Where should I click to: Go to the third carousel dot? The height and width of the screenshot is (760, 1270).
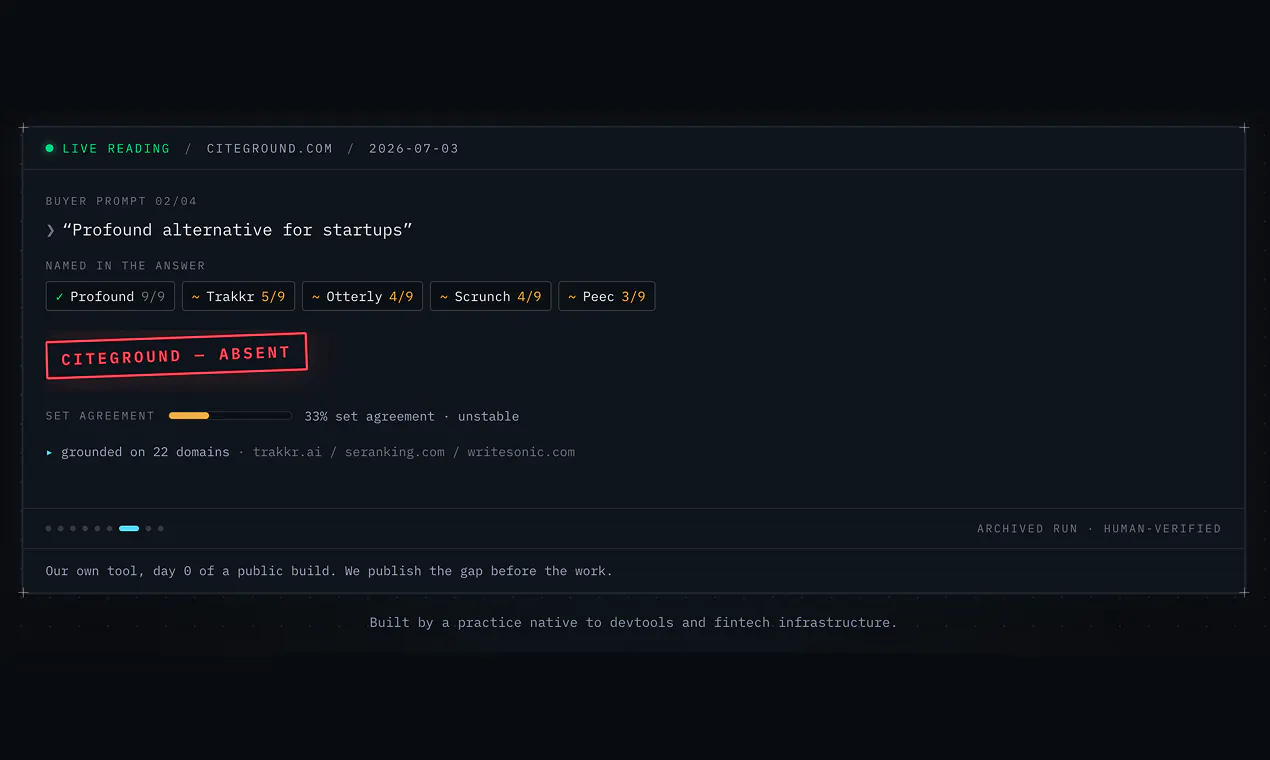coord(73,528)
